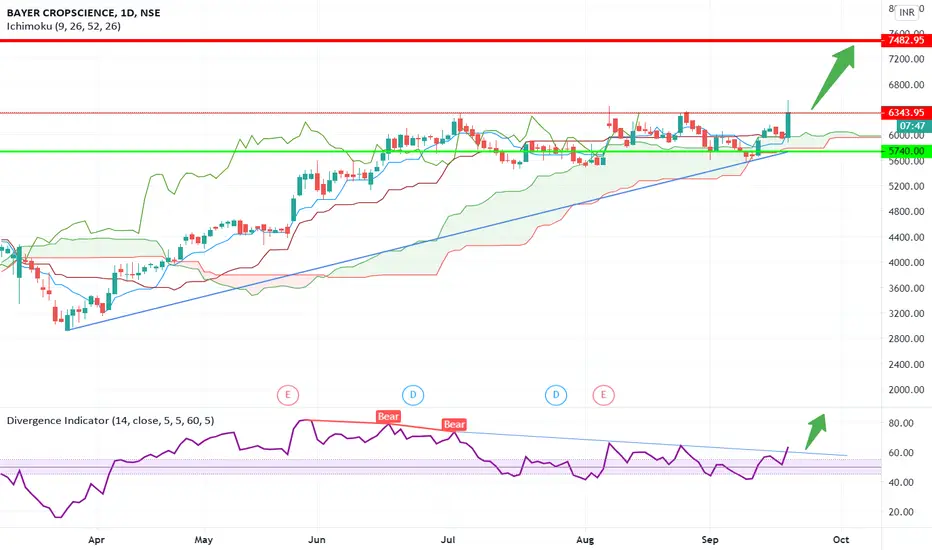Click the second Bear divergence label
The image size is (932, 550).
[x=454, y=425]
